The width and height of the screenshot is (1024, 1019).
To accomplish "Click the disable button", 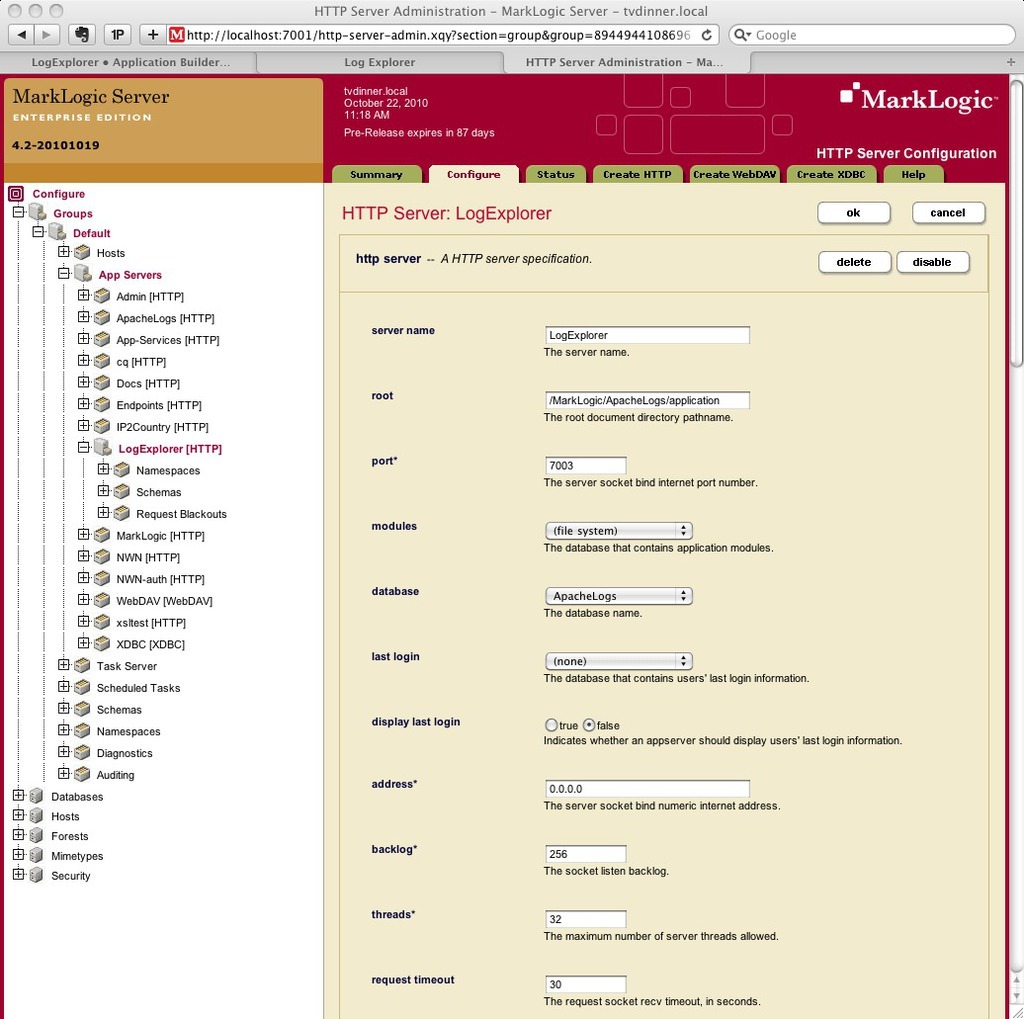I will (x=933, y=262).
